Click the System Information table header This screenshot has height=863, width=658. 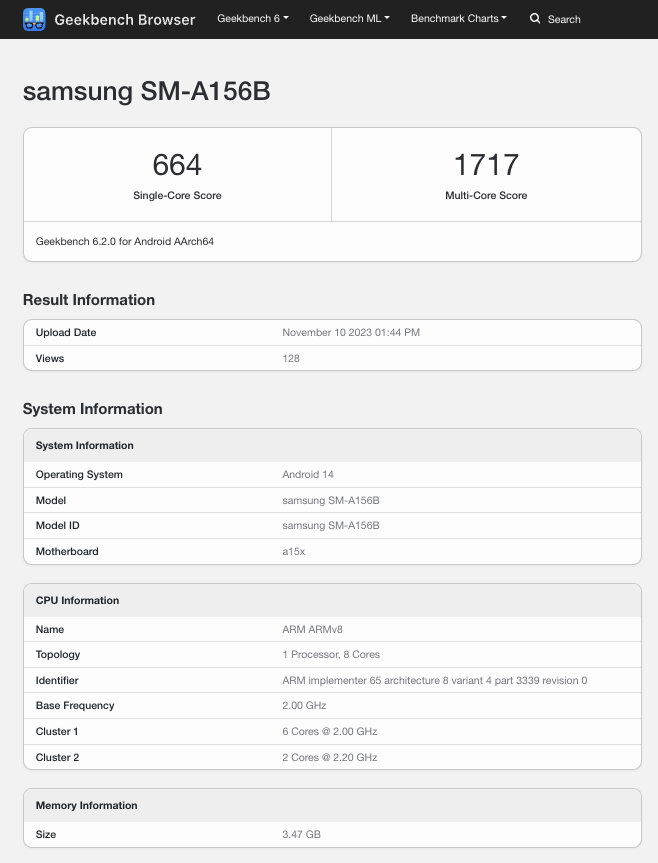(x=332, y=445)
